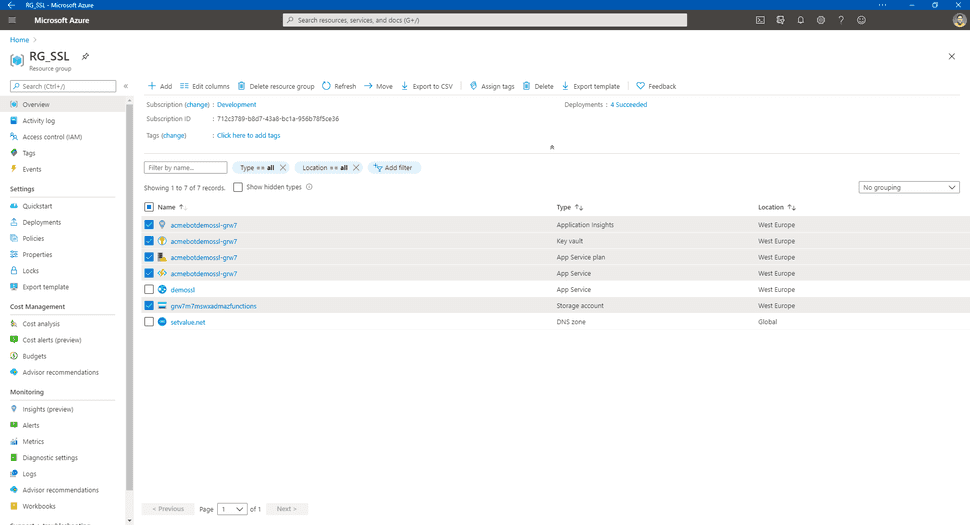
Task: Open Access control (IAM)
Action: click(52, 137)
